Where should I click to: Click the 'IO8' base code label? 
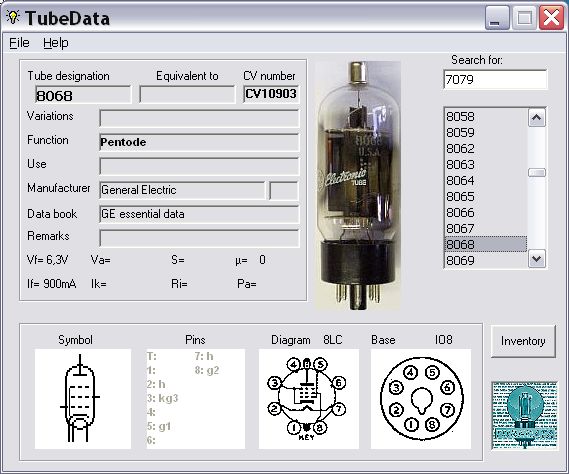click(x=443, y=340)
